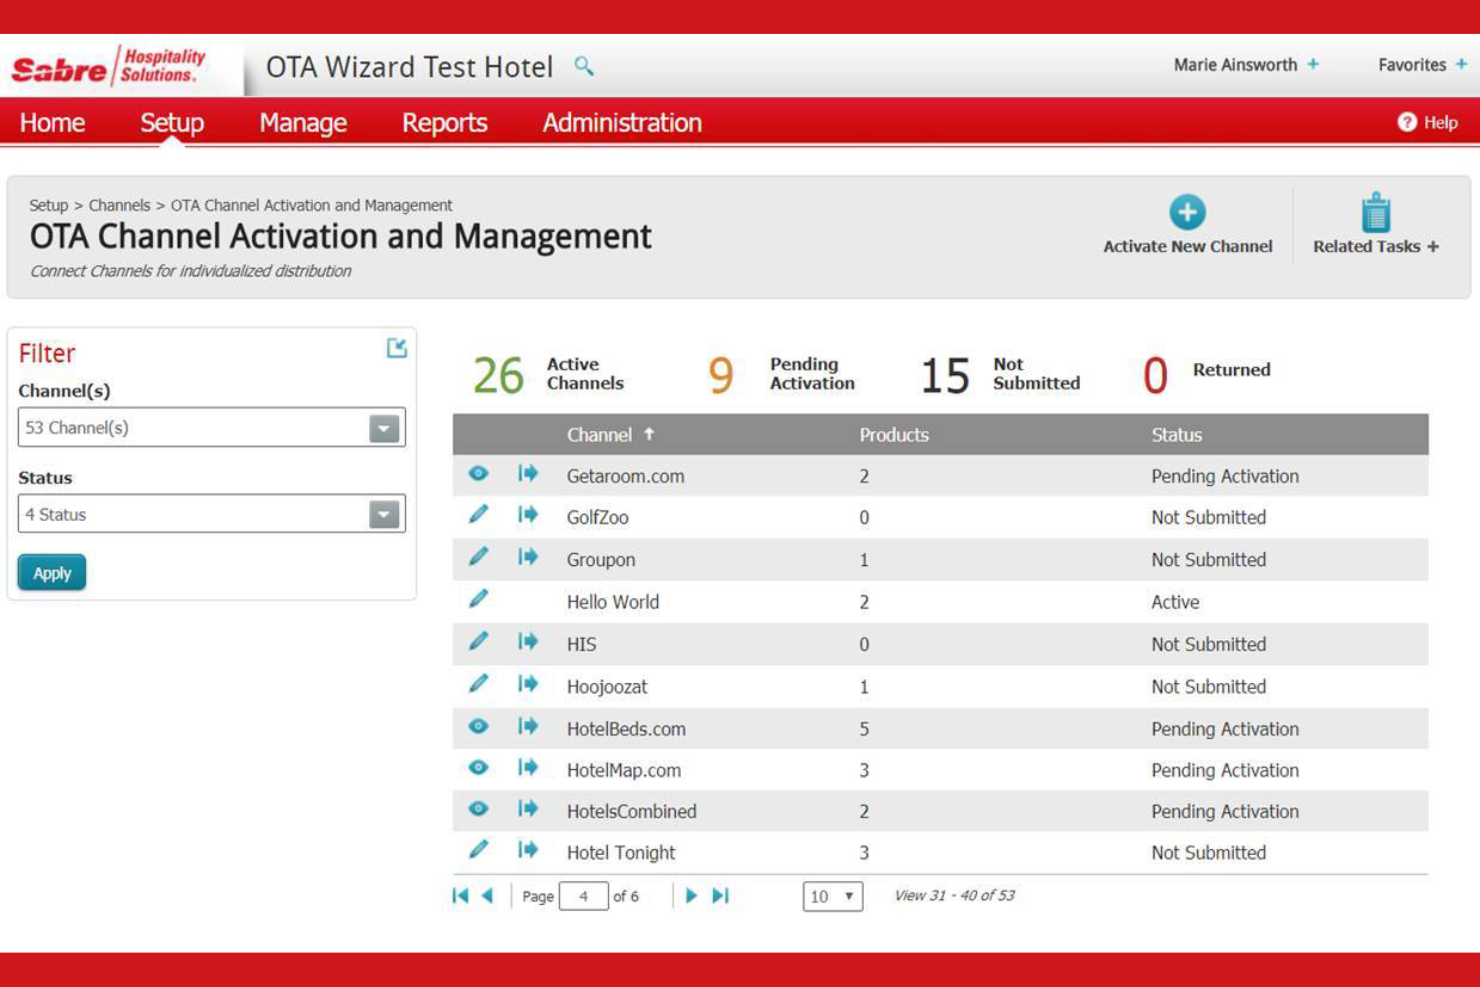
Task: Click the submit arrow icon for HotelsCombined
Action: coord(528,808)
